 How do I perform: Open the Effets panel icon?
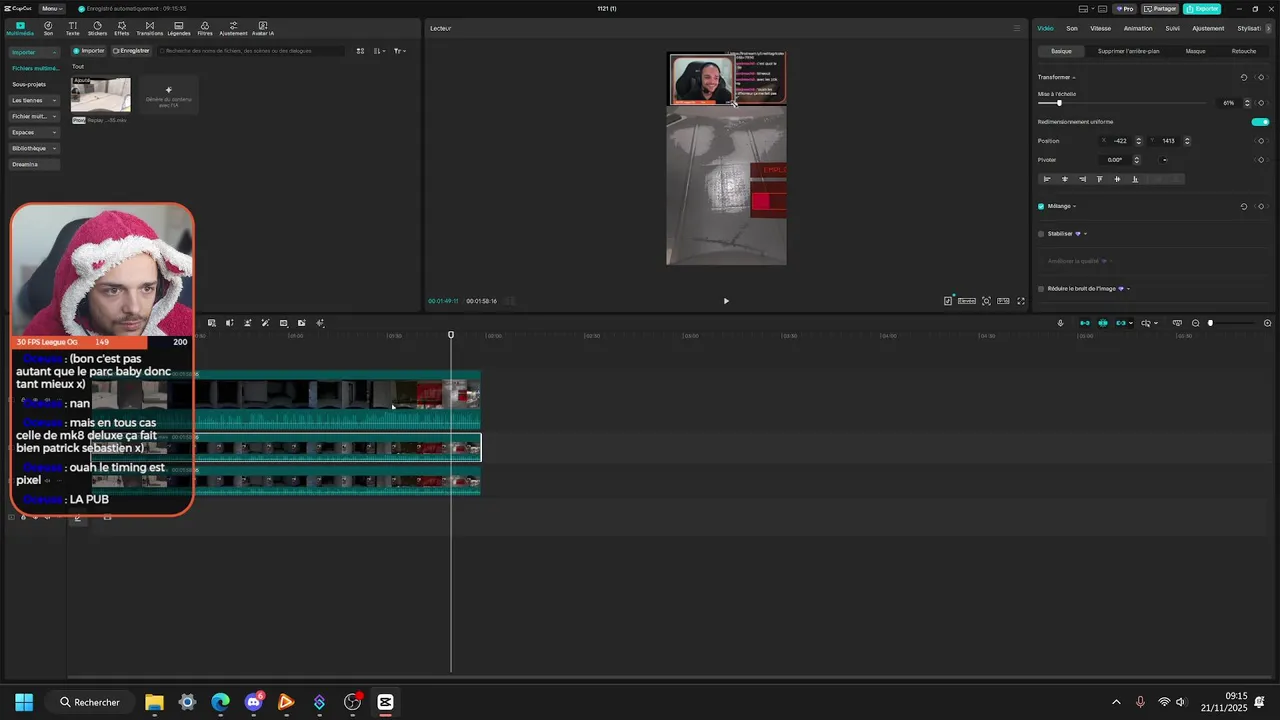click(122, 28)
